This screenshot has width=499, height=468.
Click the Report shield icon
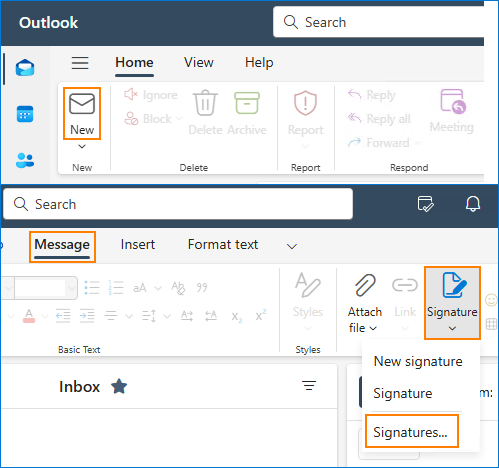click(x=305, y=103)
